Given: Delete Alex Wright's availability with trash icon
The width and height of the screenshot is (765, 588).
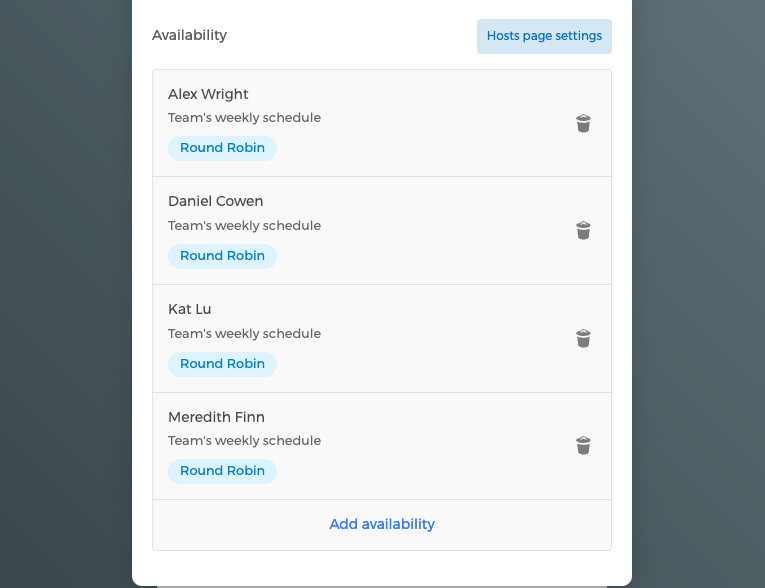Looking at the screenshot, I should coord(584,123).
